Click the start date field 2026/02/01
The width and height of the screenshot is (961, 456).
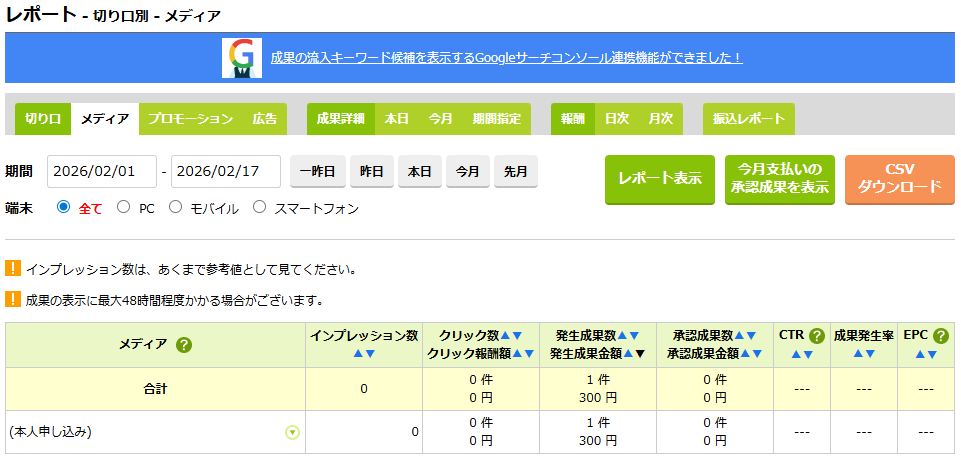point(102,171)
